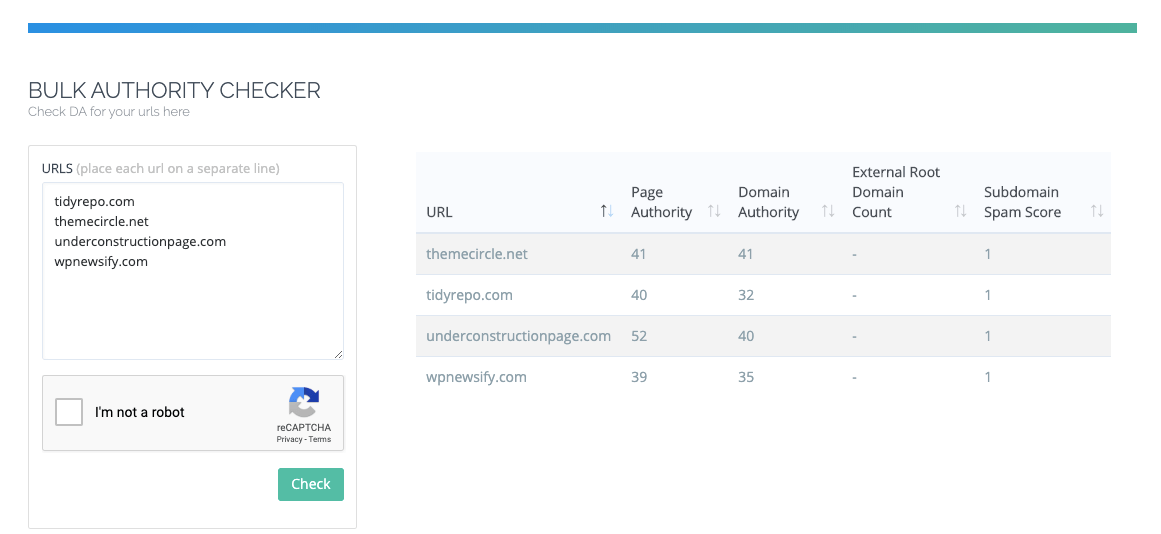1161x534 pixels.
Task: Open themecircle.net link in results table
Action: pos(477,254)
